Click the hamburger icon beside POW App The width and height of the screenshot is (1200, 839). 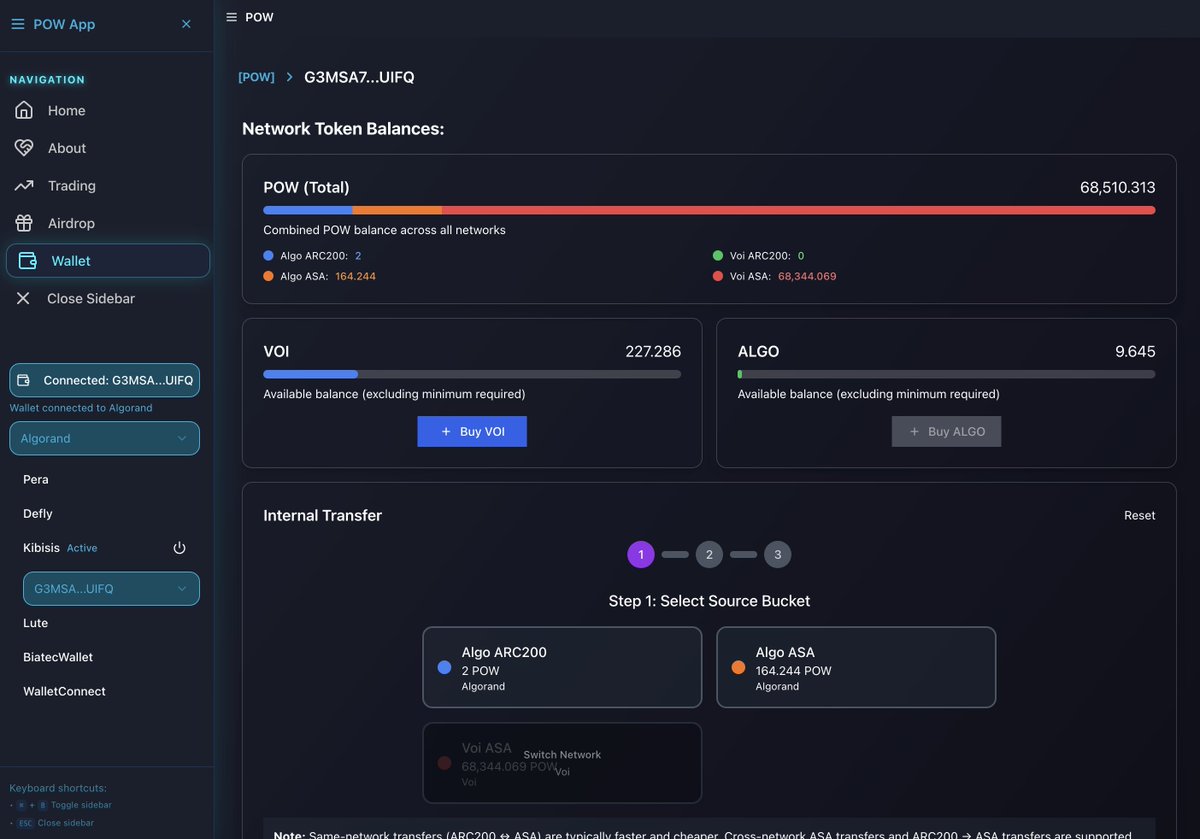pos(17,24)
